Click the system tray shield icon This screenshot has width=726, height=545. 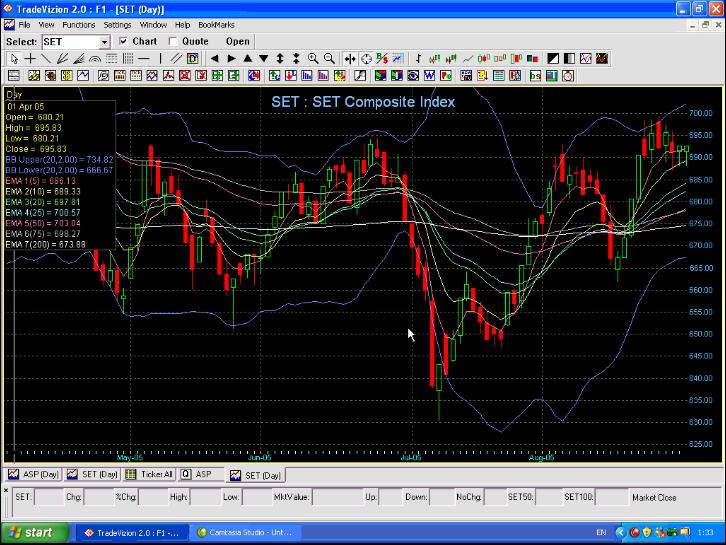pos(647,532)
